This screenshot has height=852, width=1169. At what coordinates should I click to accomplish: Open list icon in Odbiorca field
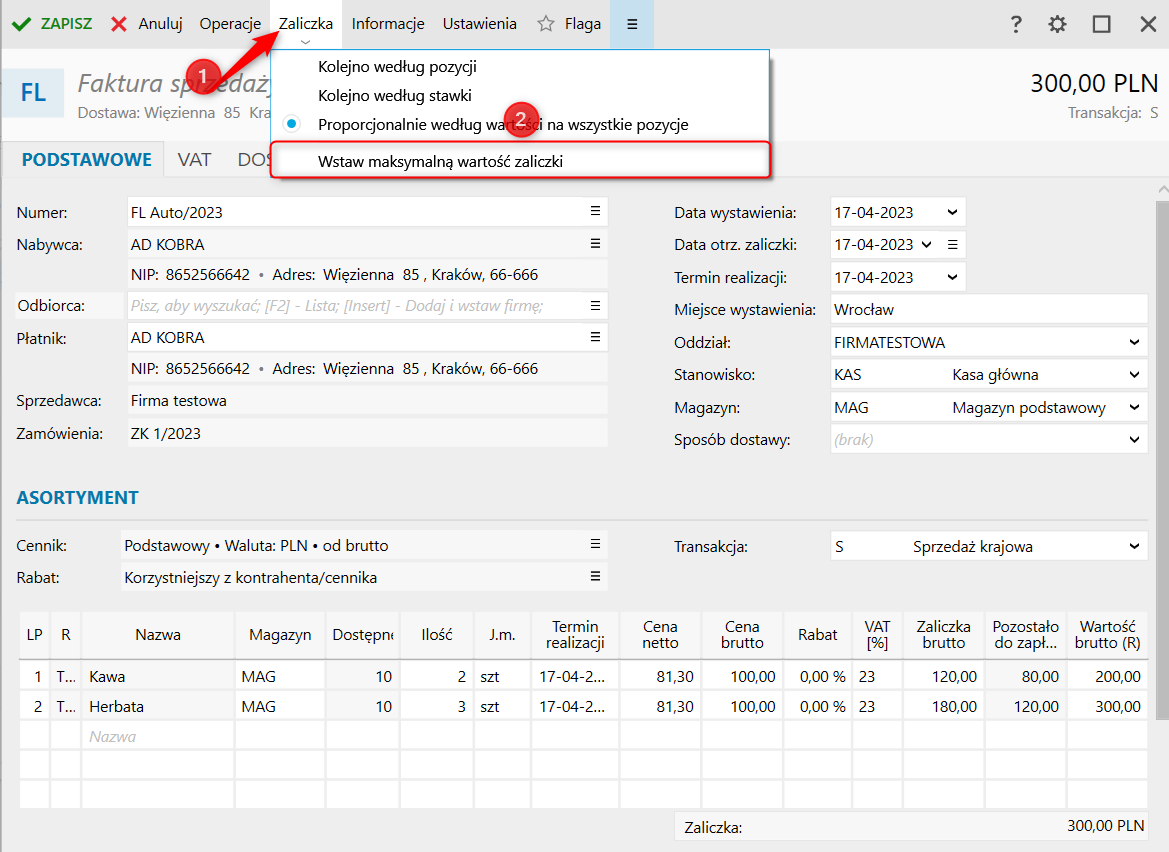(595, 306)
